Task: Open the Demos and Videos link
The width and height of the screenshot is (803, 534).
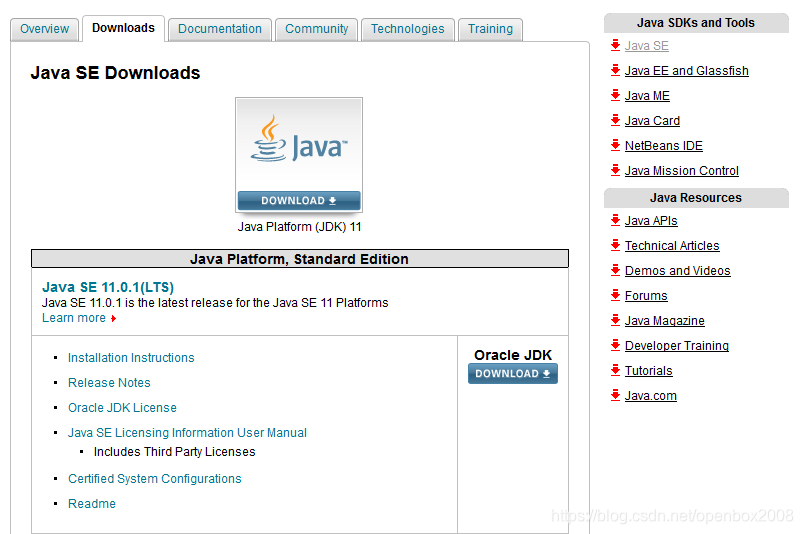Action: (x=678, y=271)
